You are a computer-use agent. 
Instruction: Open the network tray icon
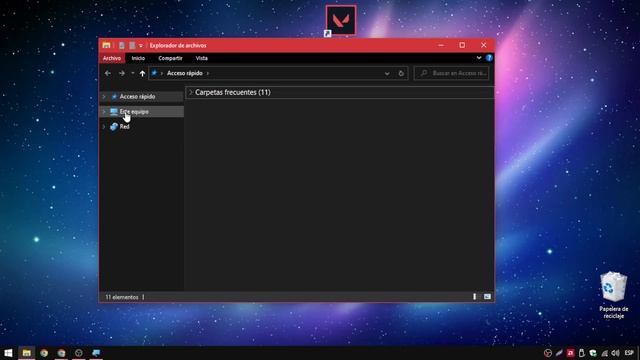click(604, 353)
